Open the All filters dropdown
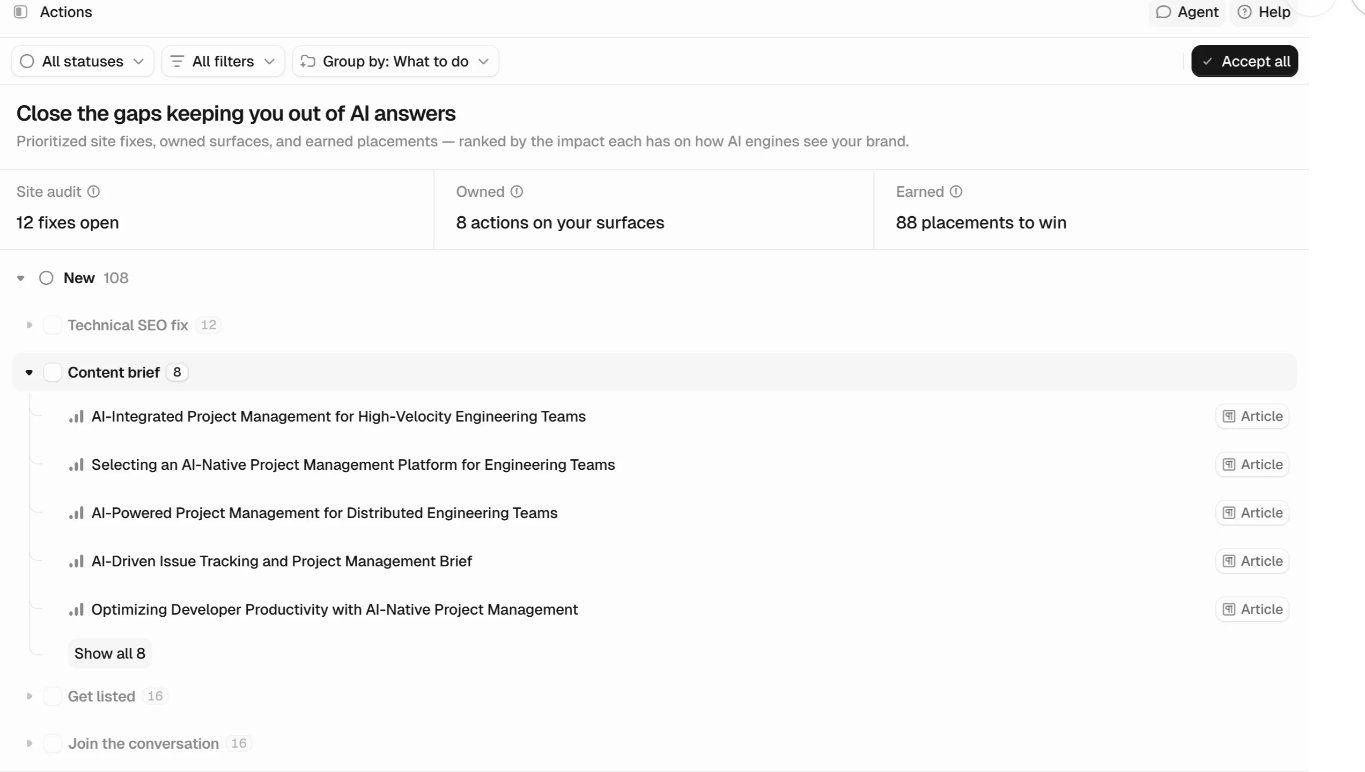The width and height of the screenshot is (1365, 772). pyautogui.click(x=223, y=61)
